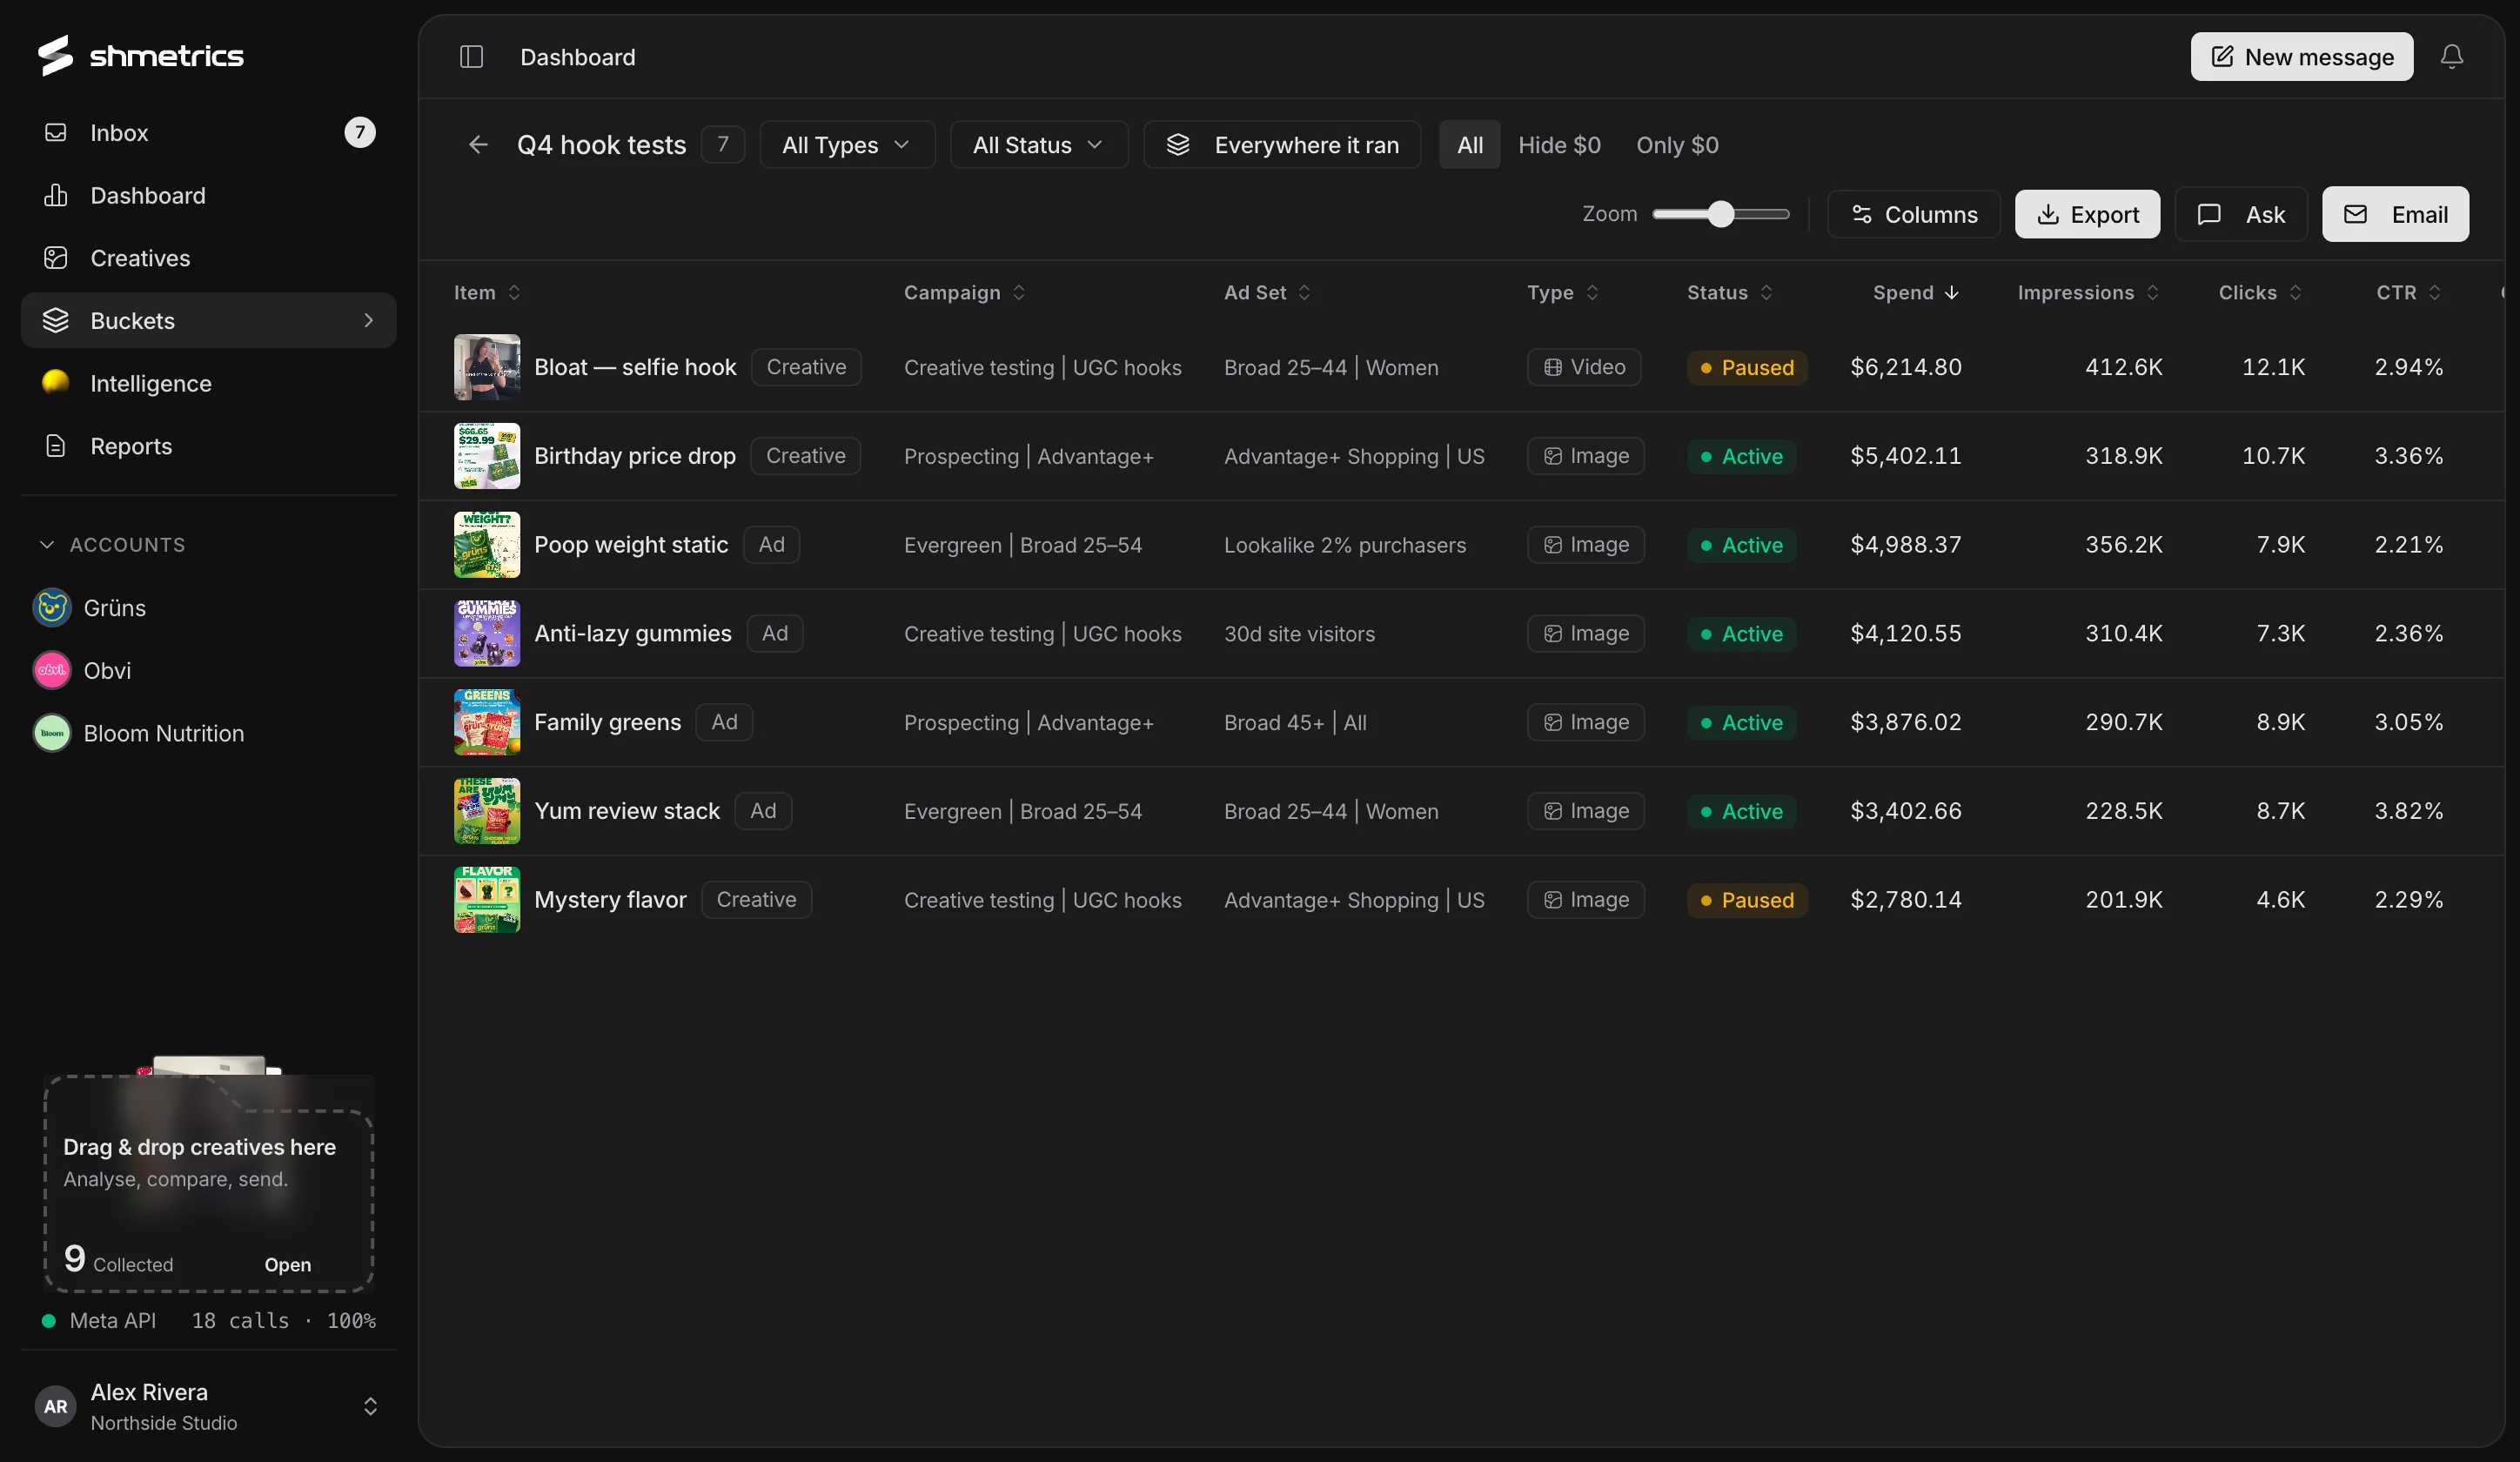Adjust the Zoom slider handle
Viewport: 2520px width, 1462px height.
(1720, 214)
